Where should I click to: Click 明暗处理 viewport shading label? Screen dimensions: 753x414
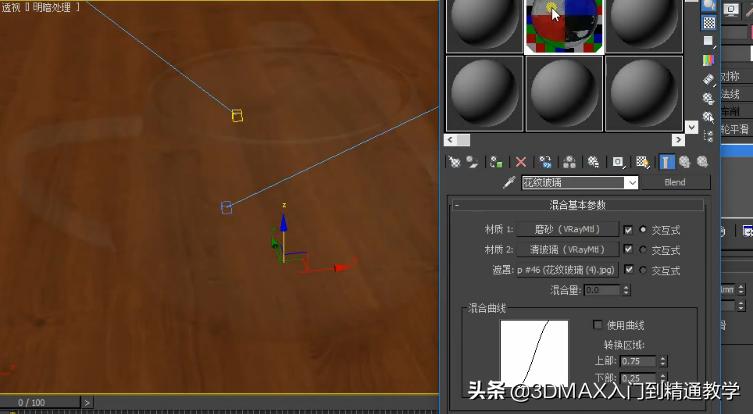[51, 7]
